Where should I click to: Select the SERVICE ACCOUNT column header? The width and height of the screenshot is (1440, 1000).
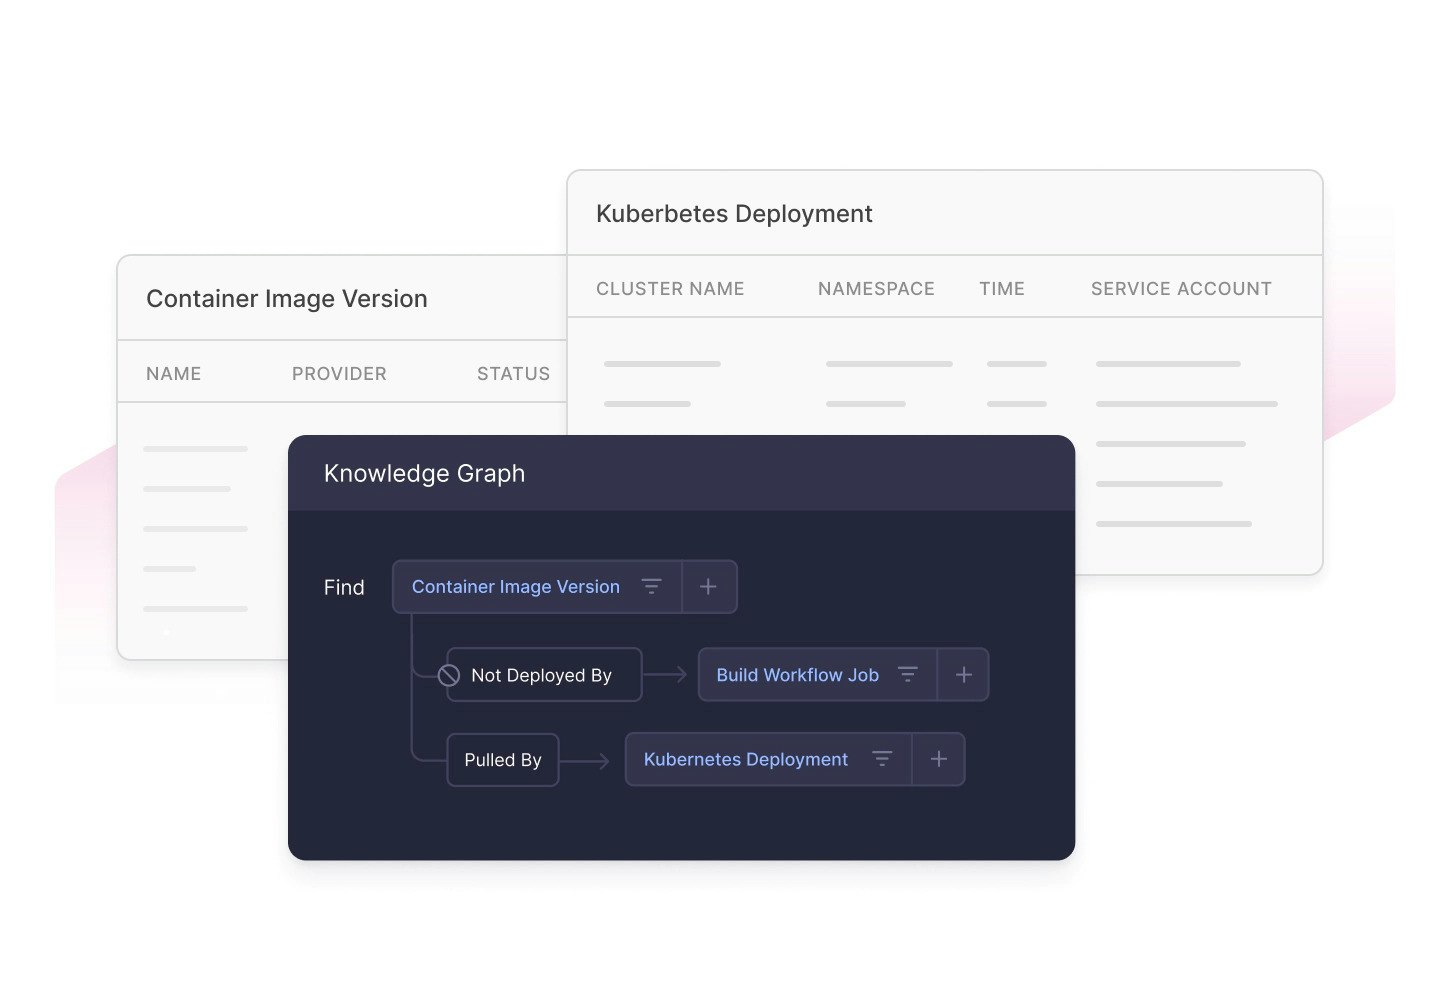pos(1181,288)
